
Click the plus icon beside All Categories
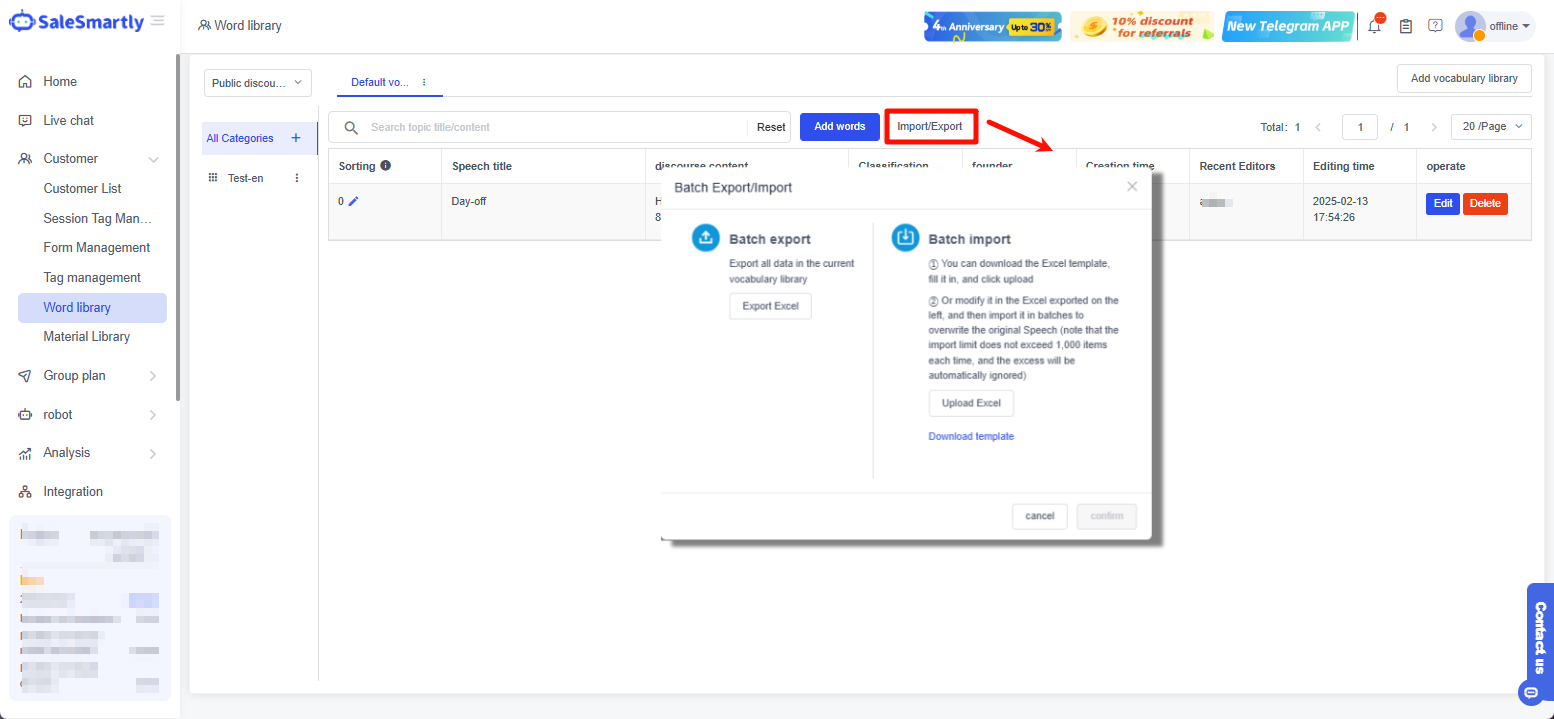pos(296,138)
